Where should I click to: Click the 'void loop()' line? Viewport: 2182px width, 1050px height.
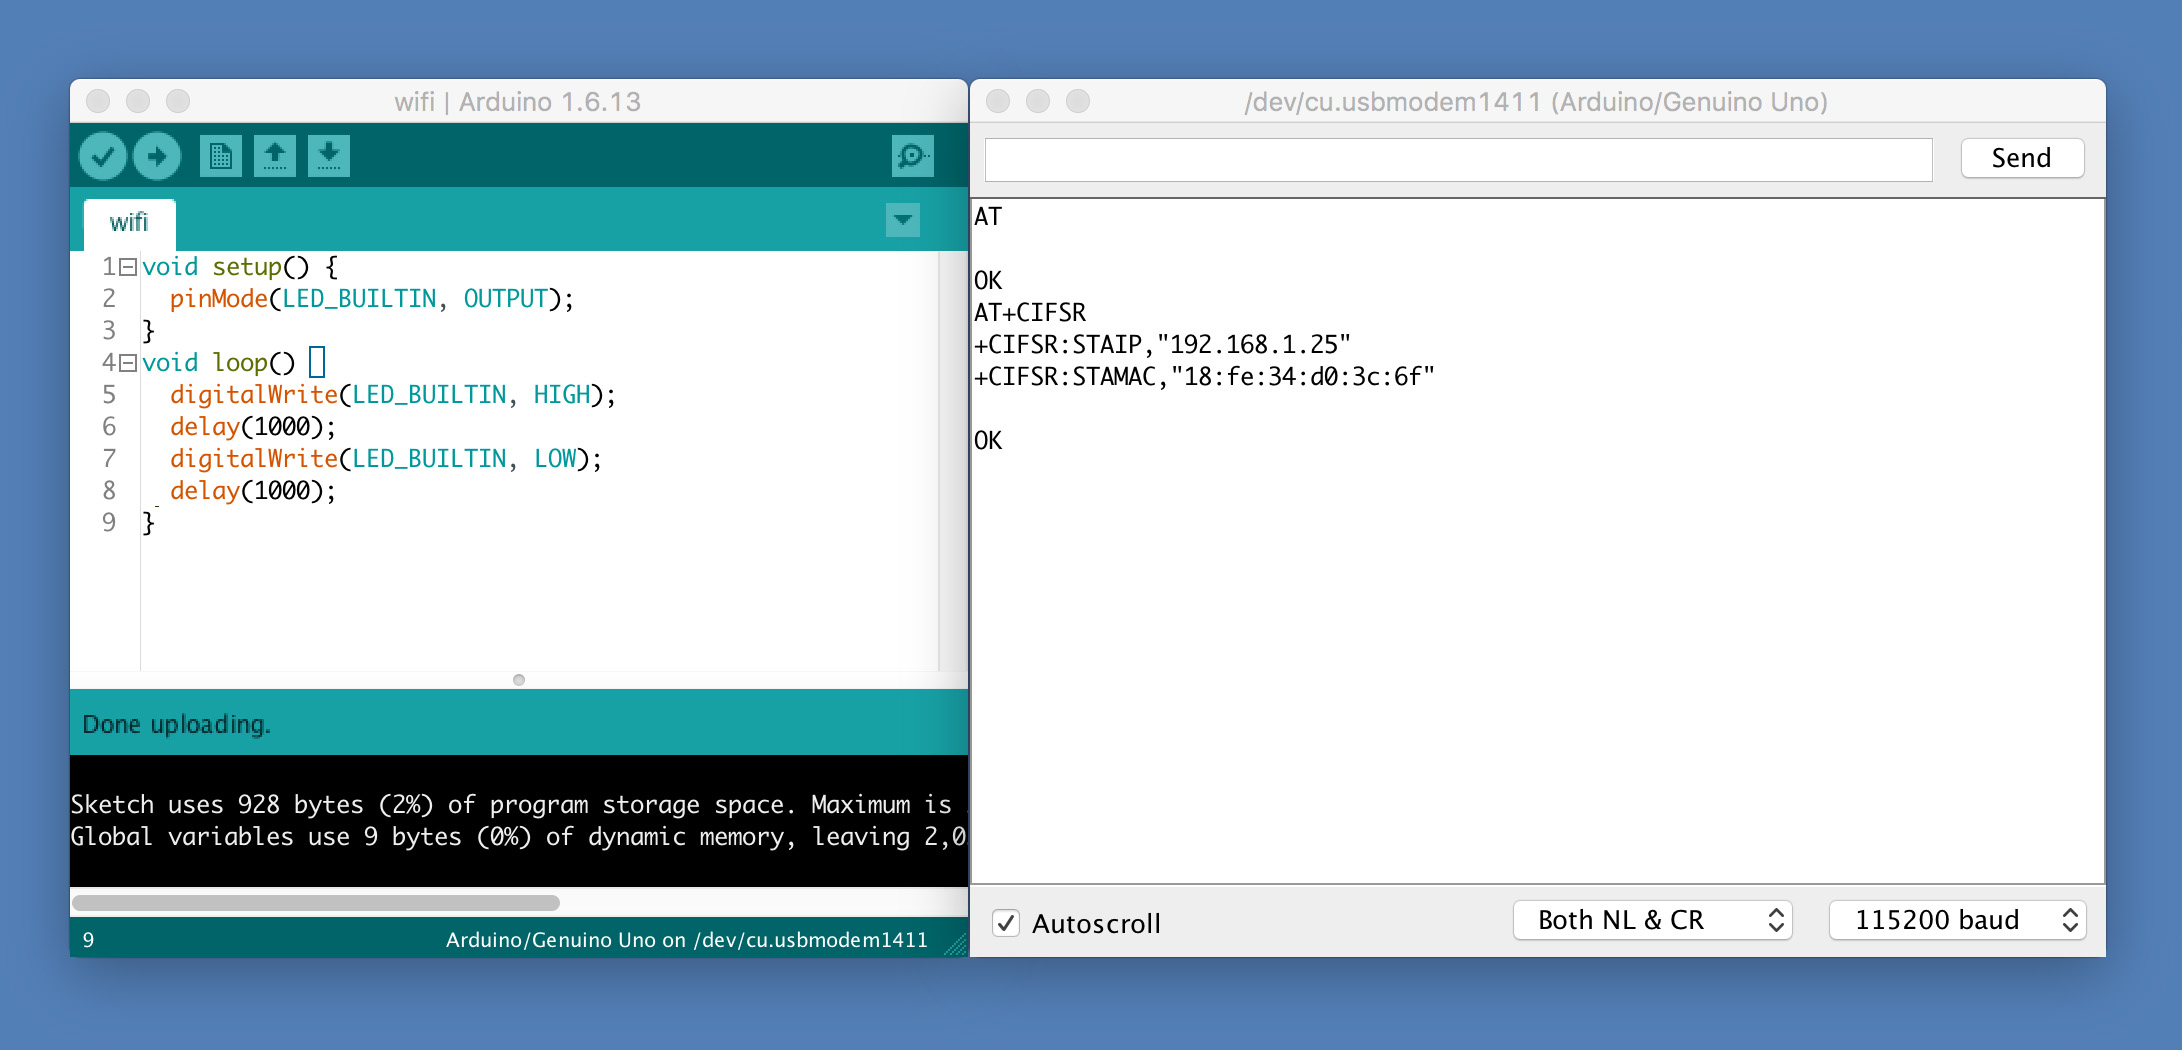[233, 363]
